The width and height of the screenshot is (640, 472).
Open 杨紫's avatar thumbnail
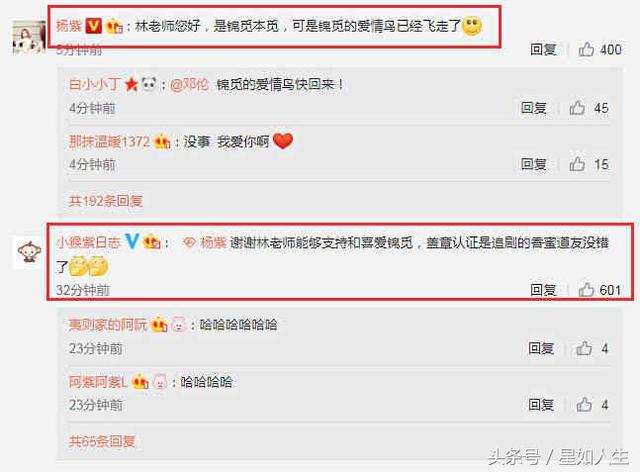tap(29, 38)
